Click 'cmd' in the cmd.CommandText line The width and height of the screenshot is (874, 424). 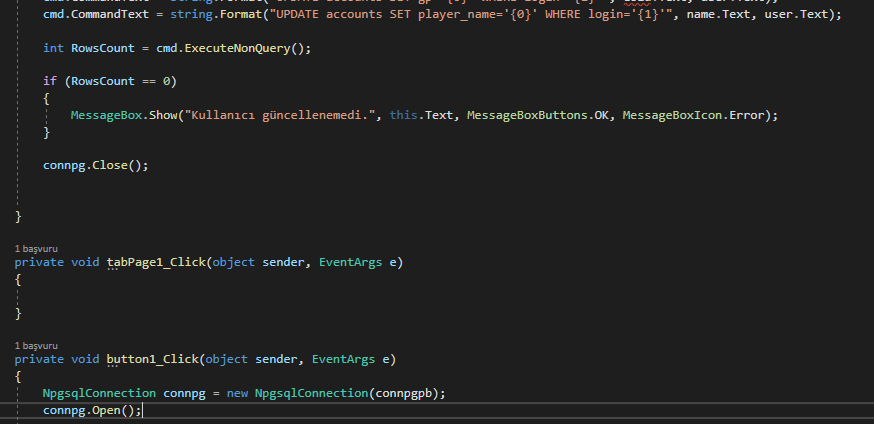click(54, 14)
